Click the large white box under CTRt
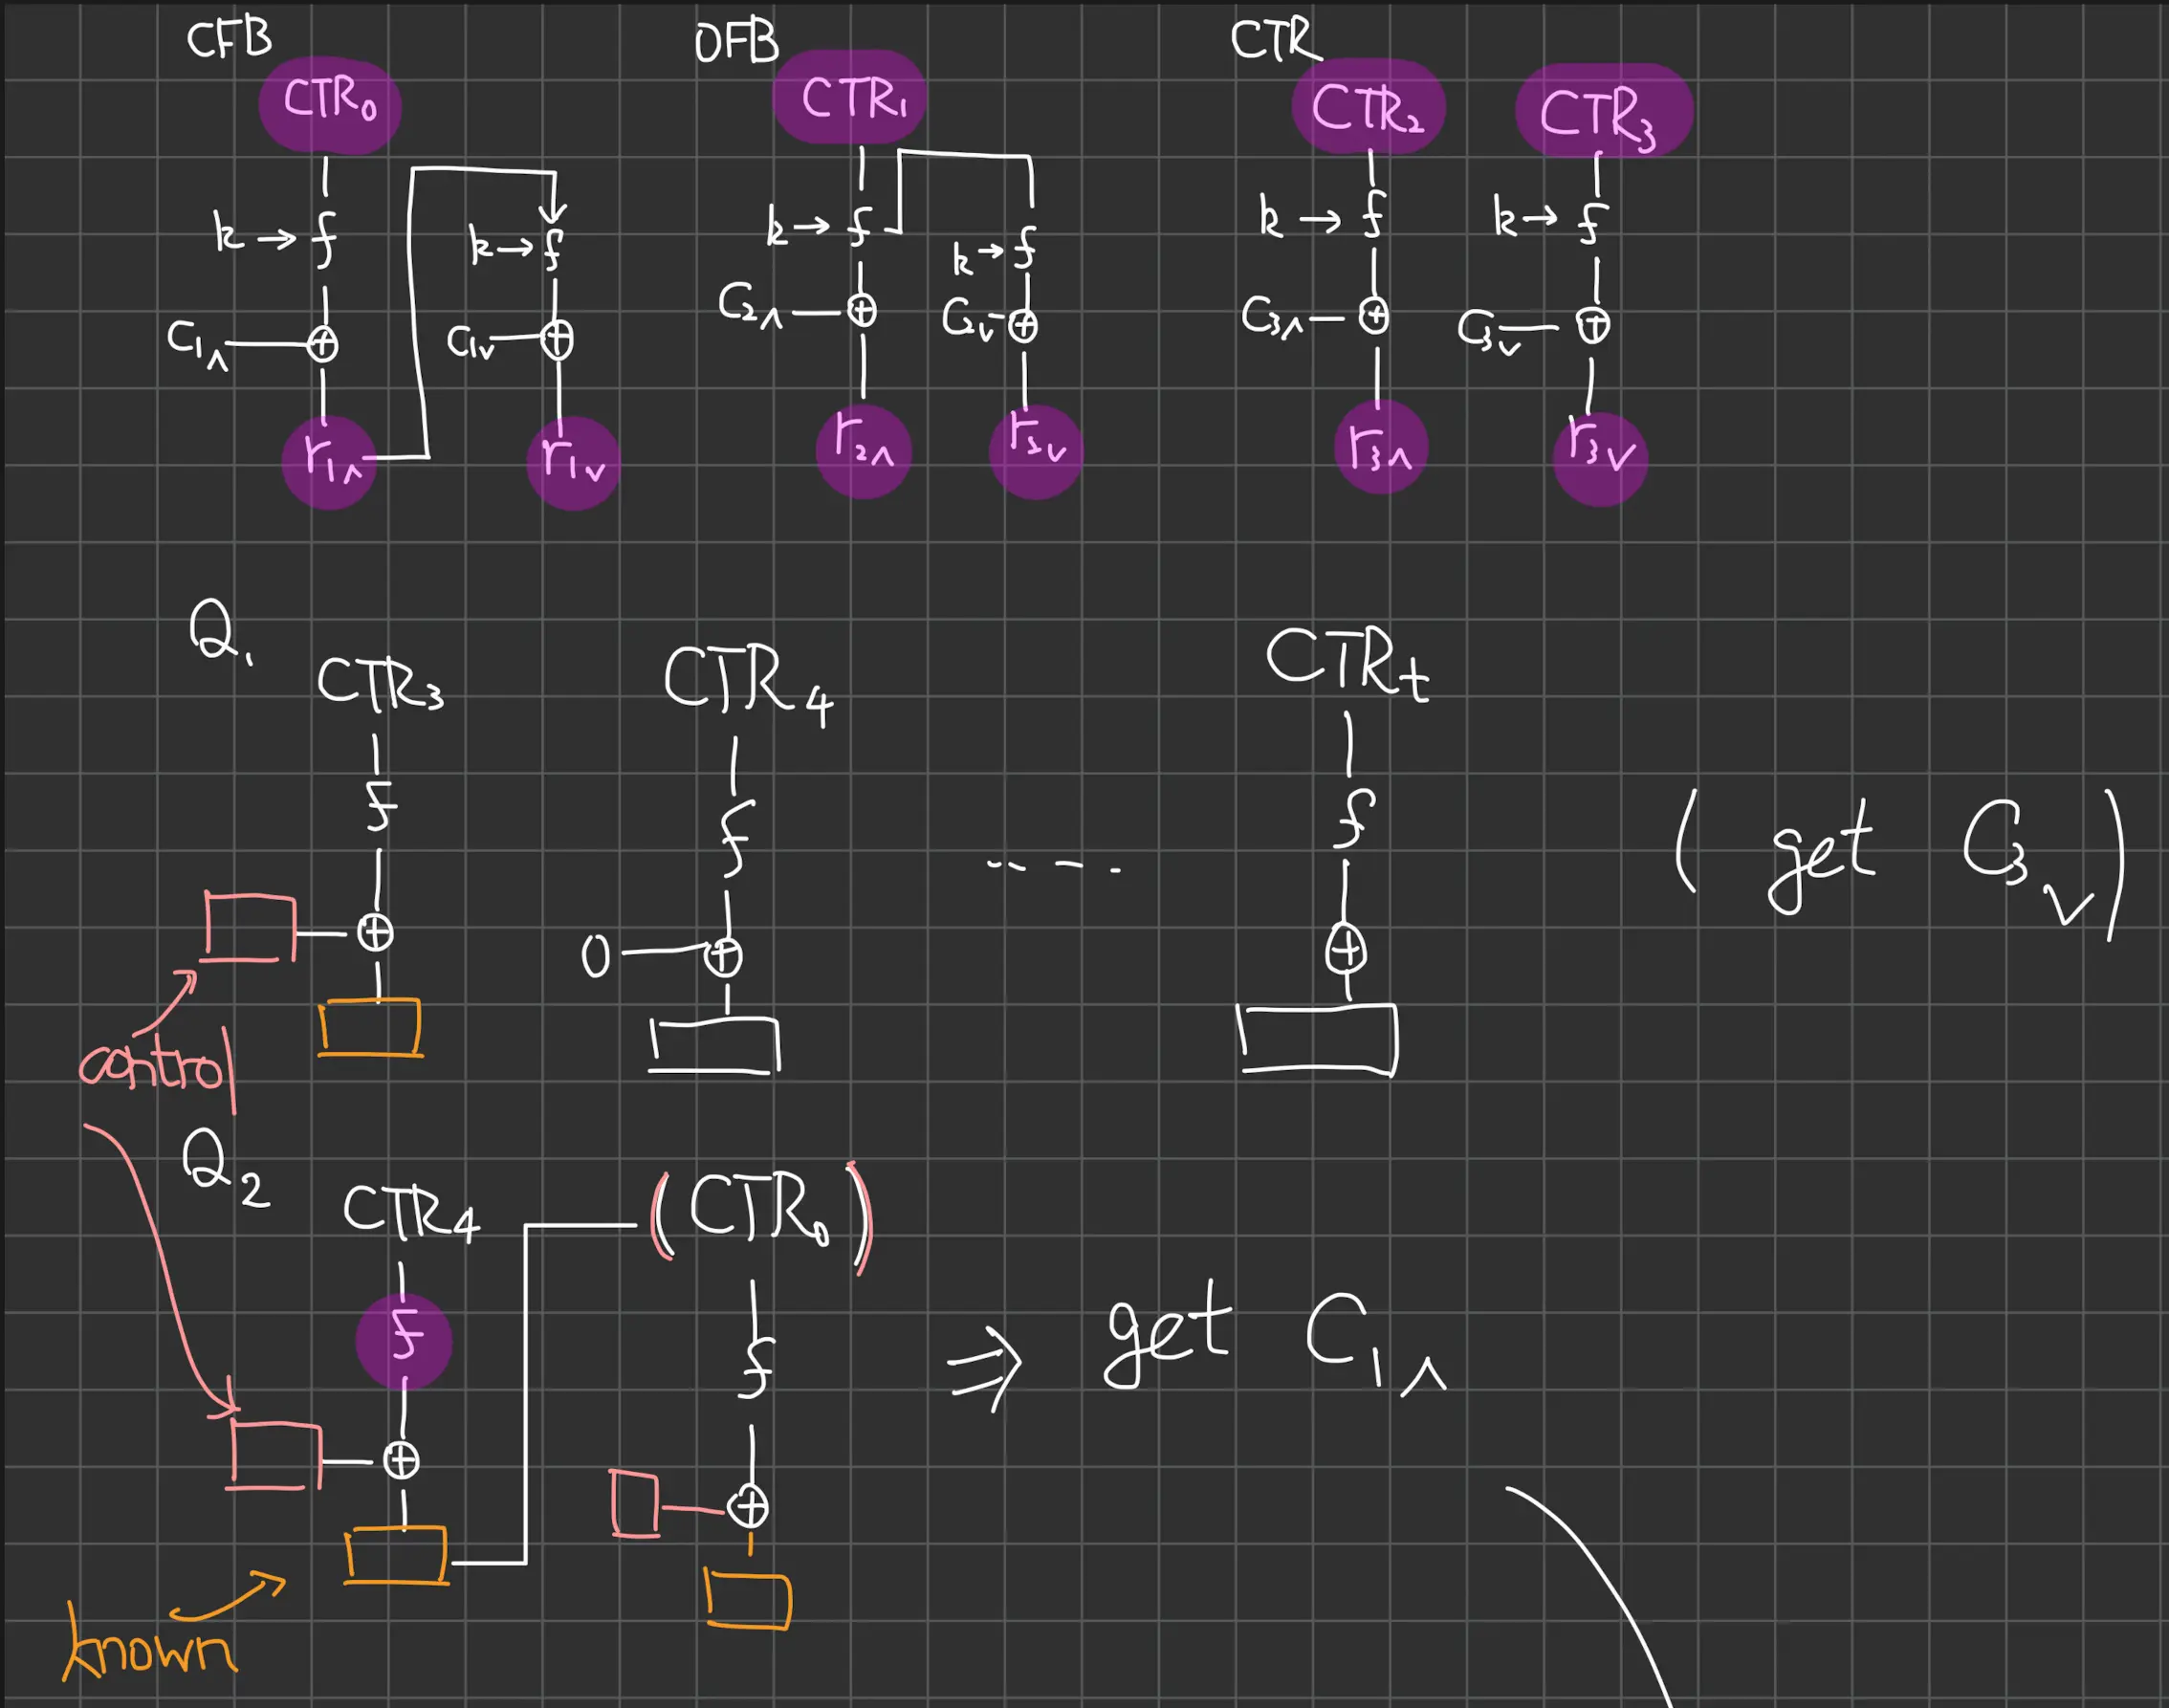The image size is (2169, 1708). (x=1317, y=1038)
